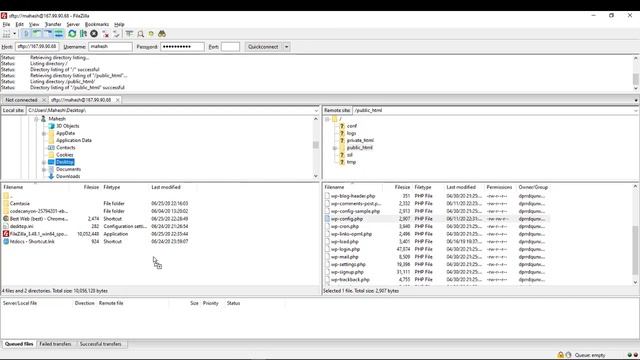Expand the Desktop folder node
Viewport: 640px width, 360px height.
tap(44, 162)
